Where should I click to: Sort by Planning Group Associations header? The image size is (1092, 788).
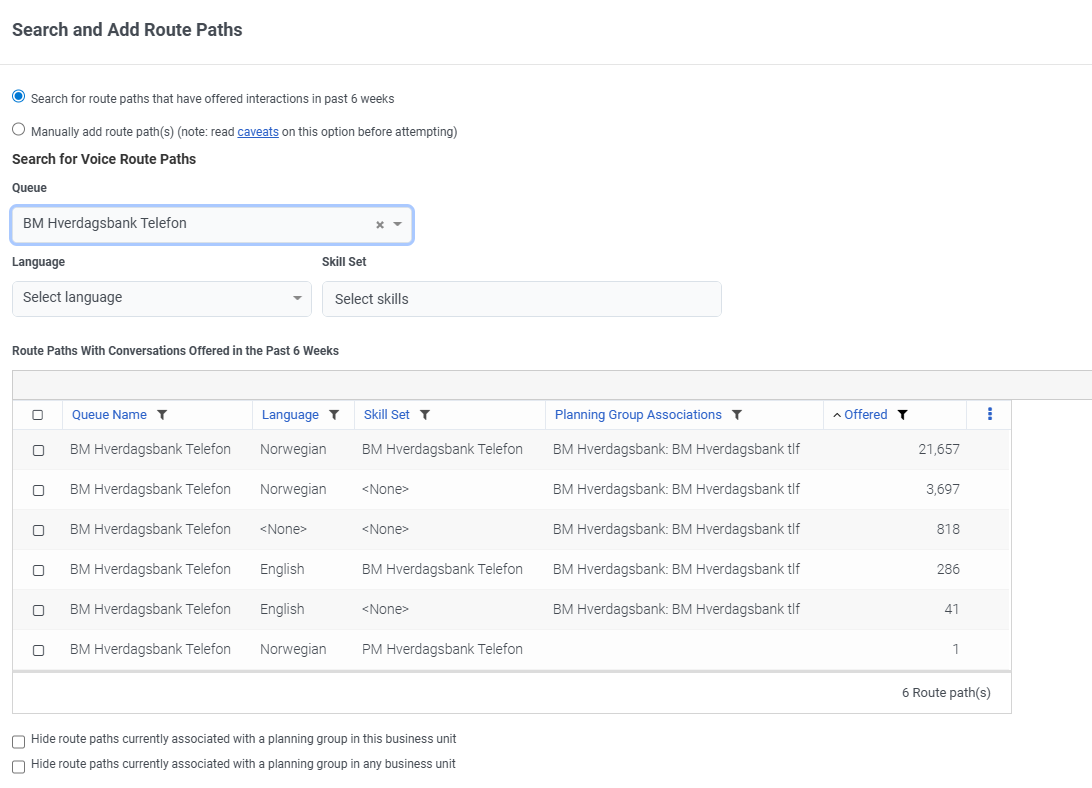pos(638,415)
